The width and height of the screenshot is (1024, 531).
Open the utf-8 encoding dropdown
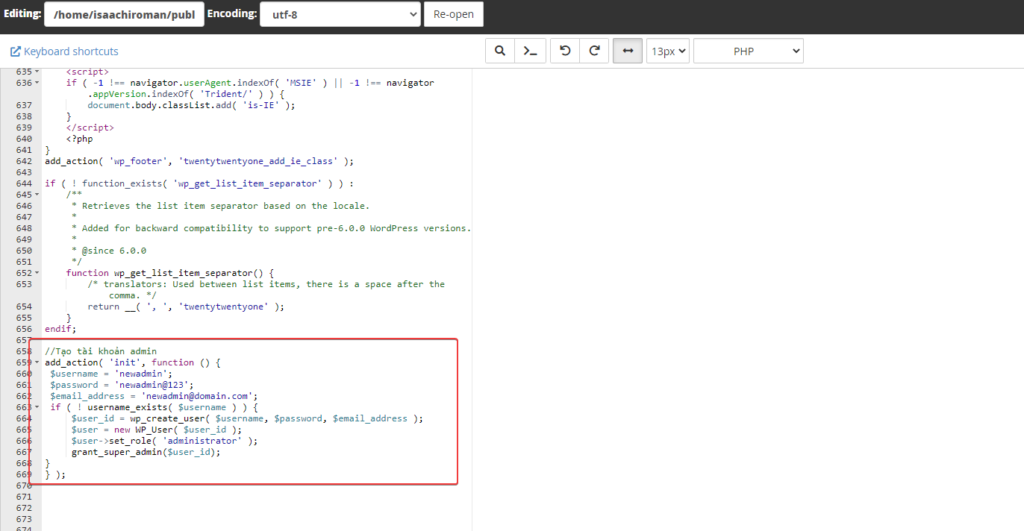(x=340, y=14)
